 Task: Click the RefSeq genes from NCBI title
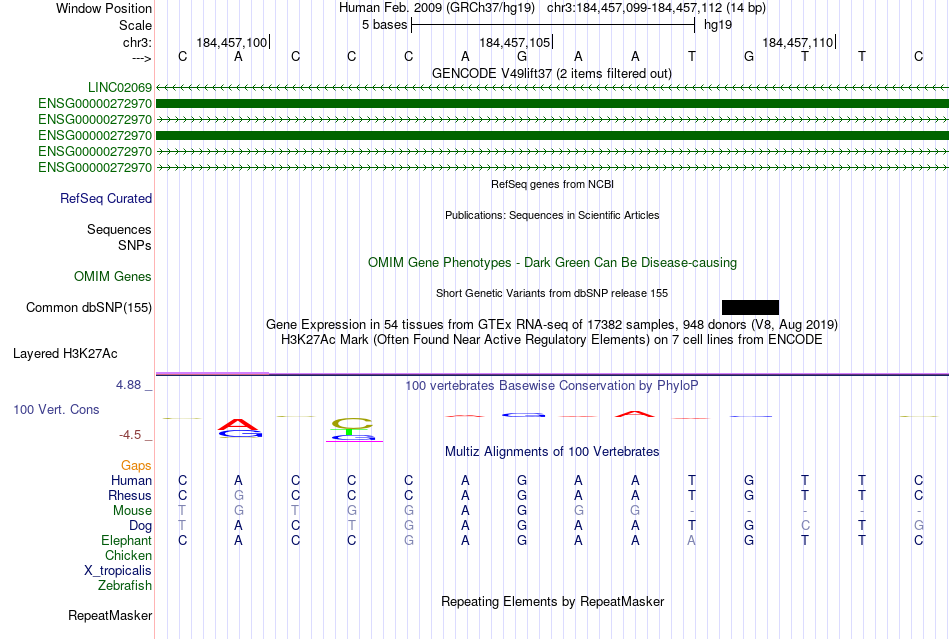click(553, 184)
